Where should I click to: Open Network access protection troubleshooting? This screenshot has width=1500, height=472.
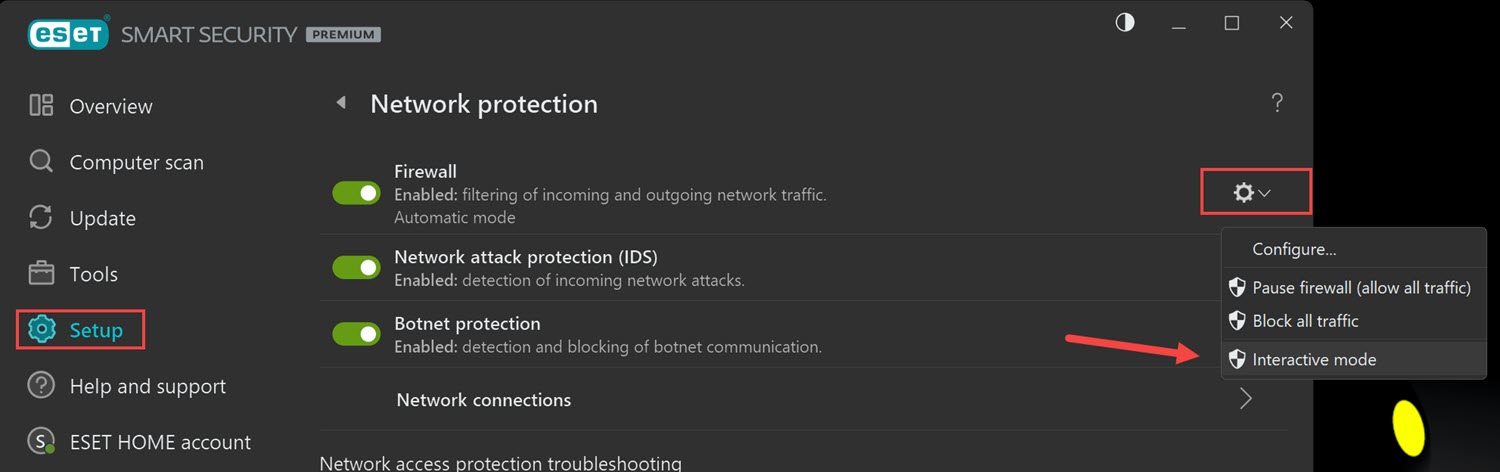tap(500, 463)
